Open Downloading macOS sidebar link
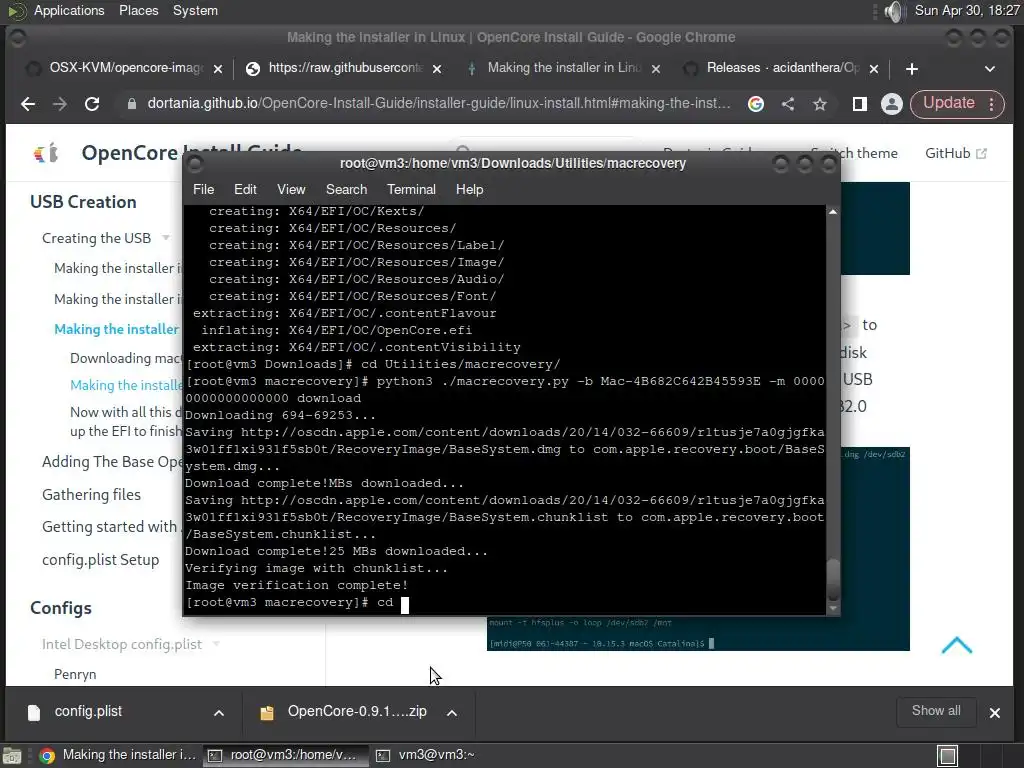1024x768 pixels. coord(126,358)
